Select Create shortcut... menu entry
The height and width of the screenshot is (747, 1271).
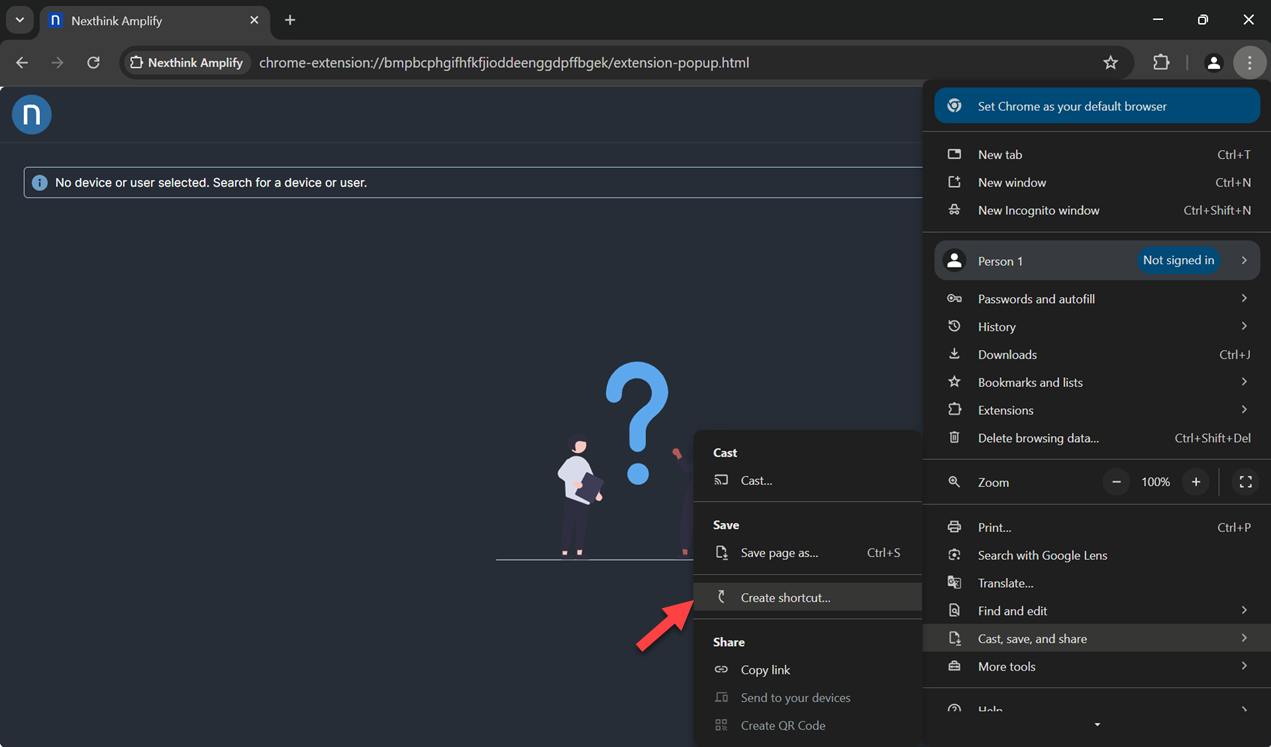coord(785,598)
